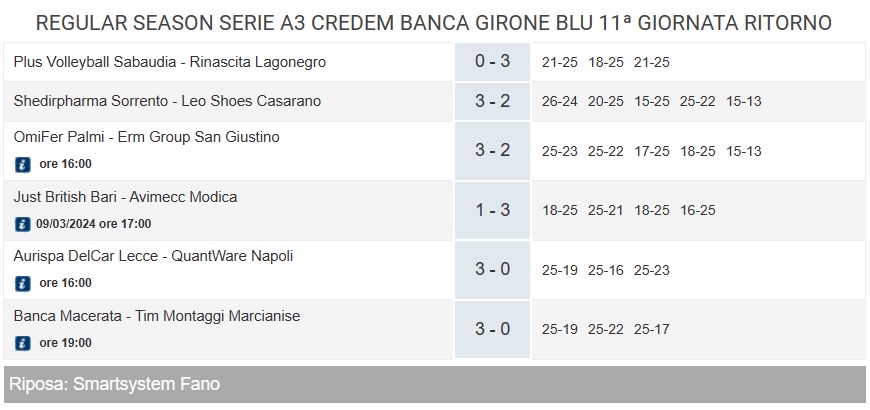The height and width of the screenshot is (410, 870).
Task: Click the 3 - 0 score of Lecce match
Action: (492, 270)
